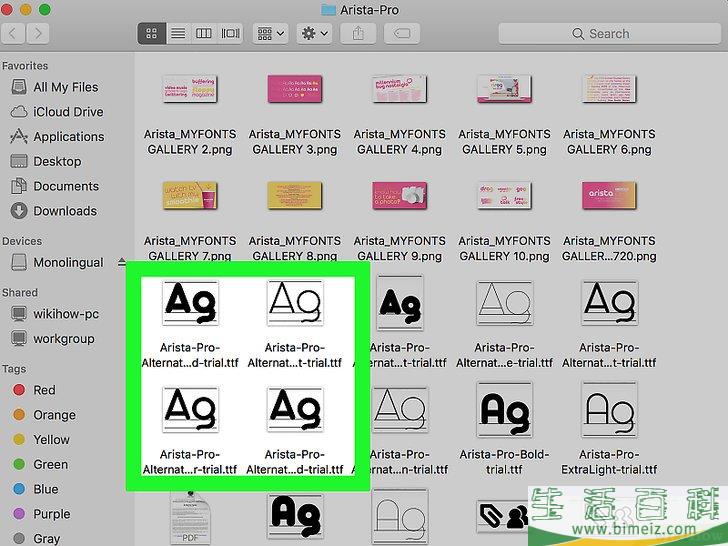Switch to list view
Screen dimensions: 728x546
point(178,33)
